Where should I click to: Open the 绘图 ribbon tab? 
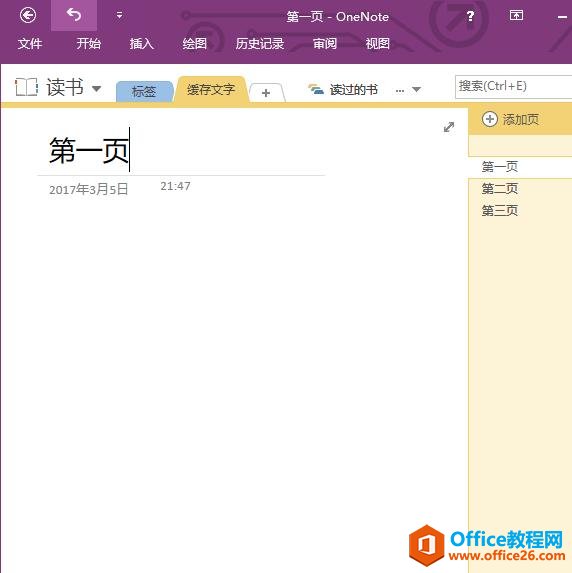point(194,44)
